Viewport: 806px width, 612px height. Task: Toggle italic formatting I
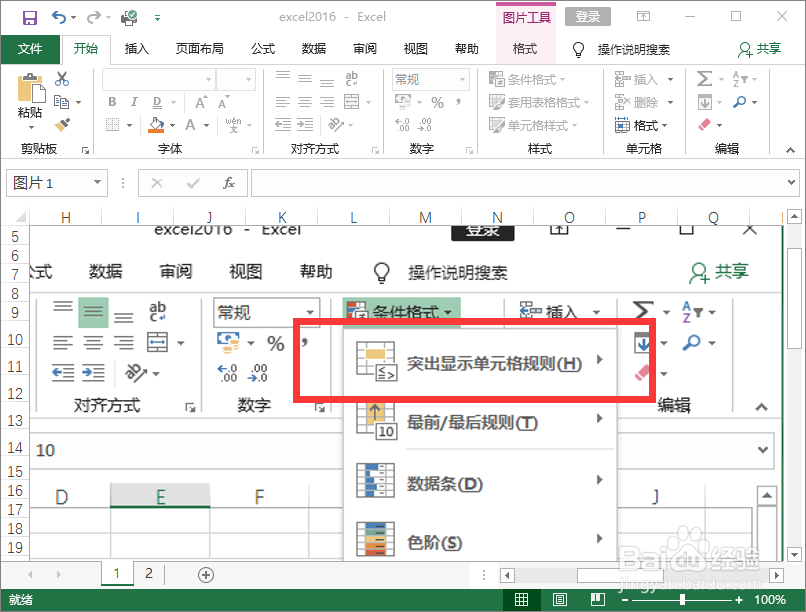pyautogui.click(x=134, y=102)
